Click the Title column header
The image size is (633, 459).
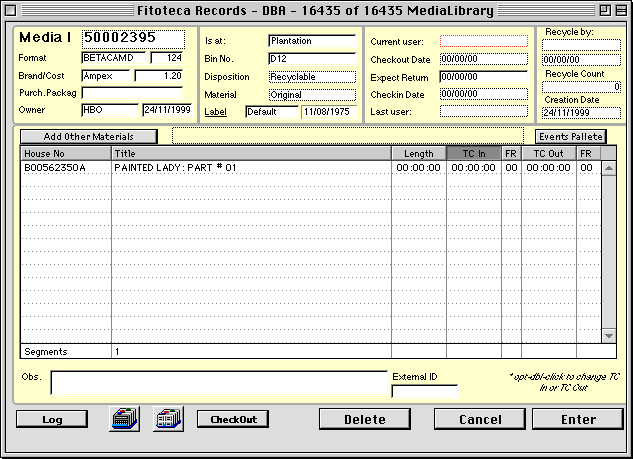251,153
